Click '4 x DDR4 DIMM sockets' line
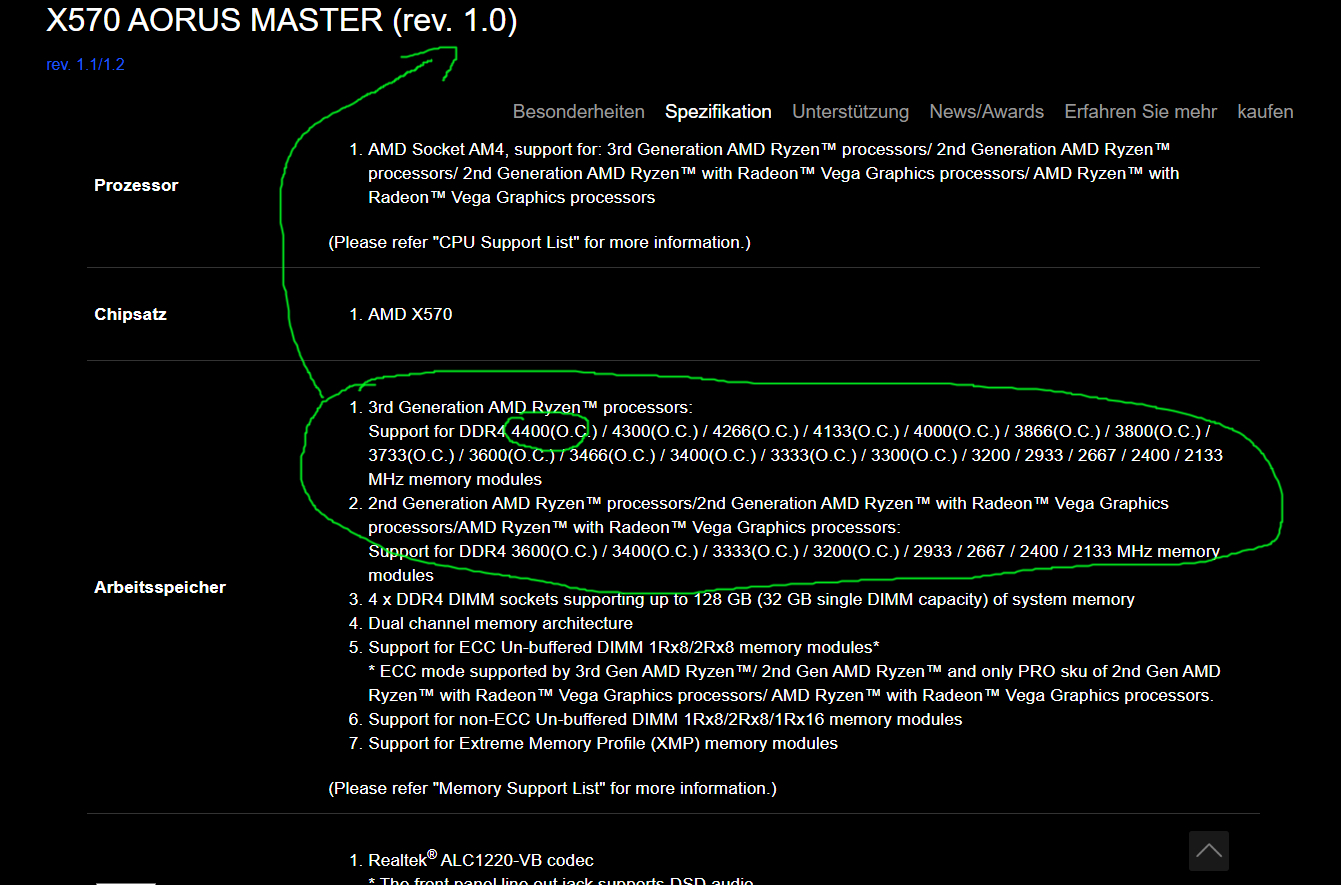This screenshot has height=885, width=1341. click(x=751, y=599)
